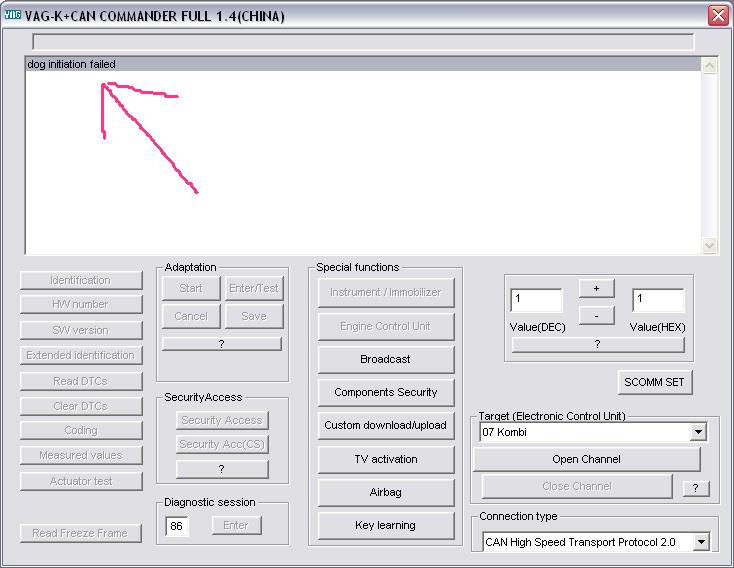The width and height of the screenshot is (734, 568).
Task: Open value converter help question mark
Action: [x=598, y=345]
